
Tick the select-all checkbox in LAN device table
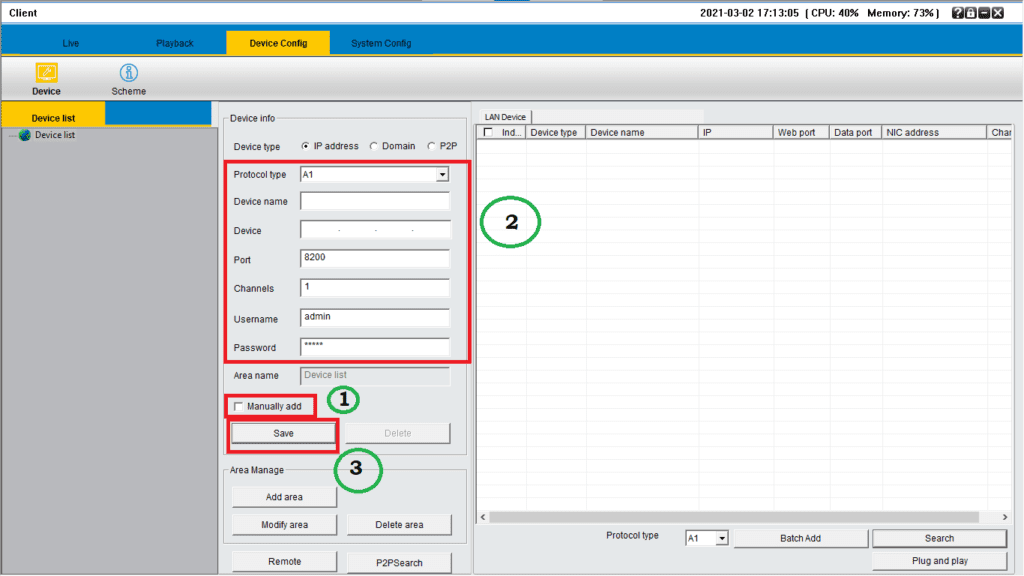coord(488,132)
